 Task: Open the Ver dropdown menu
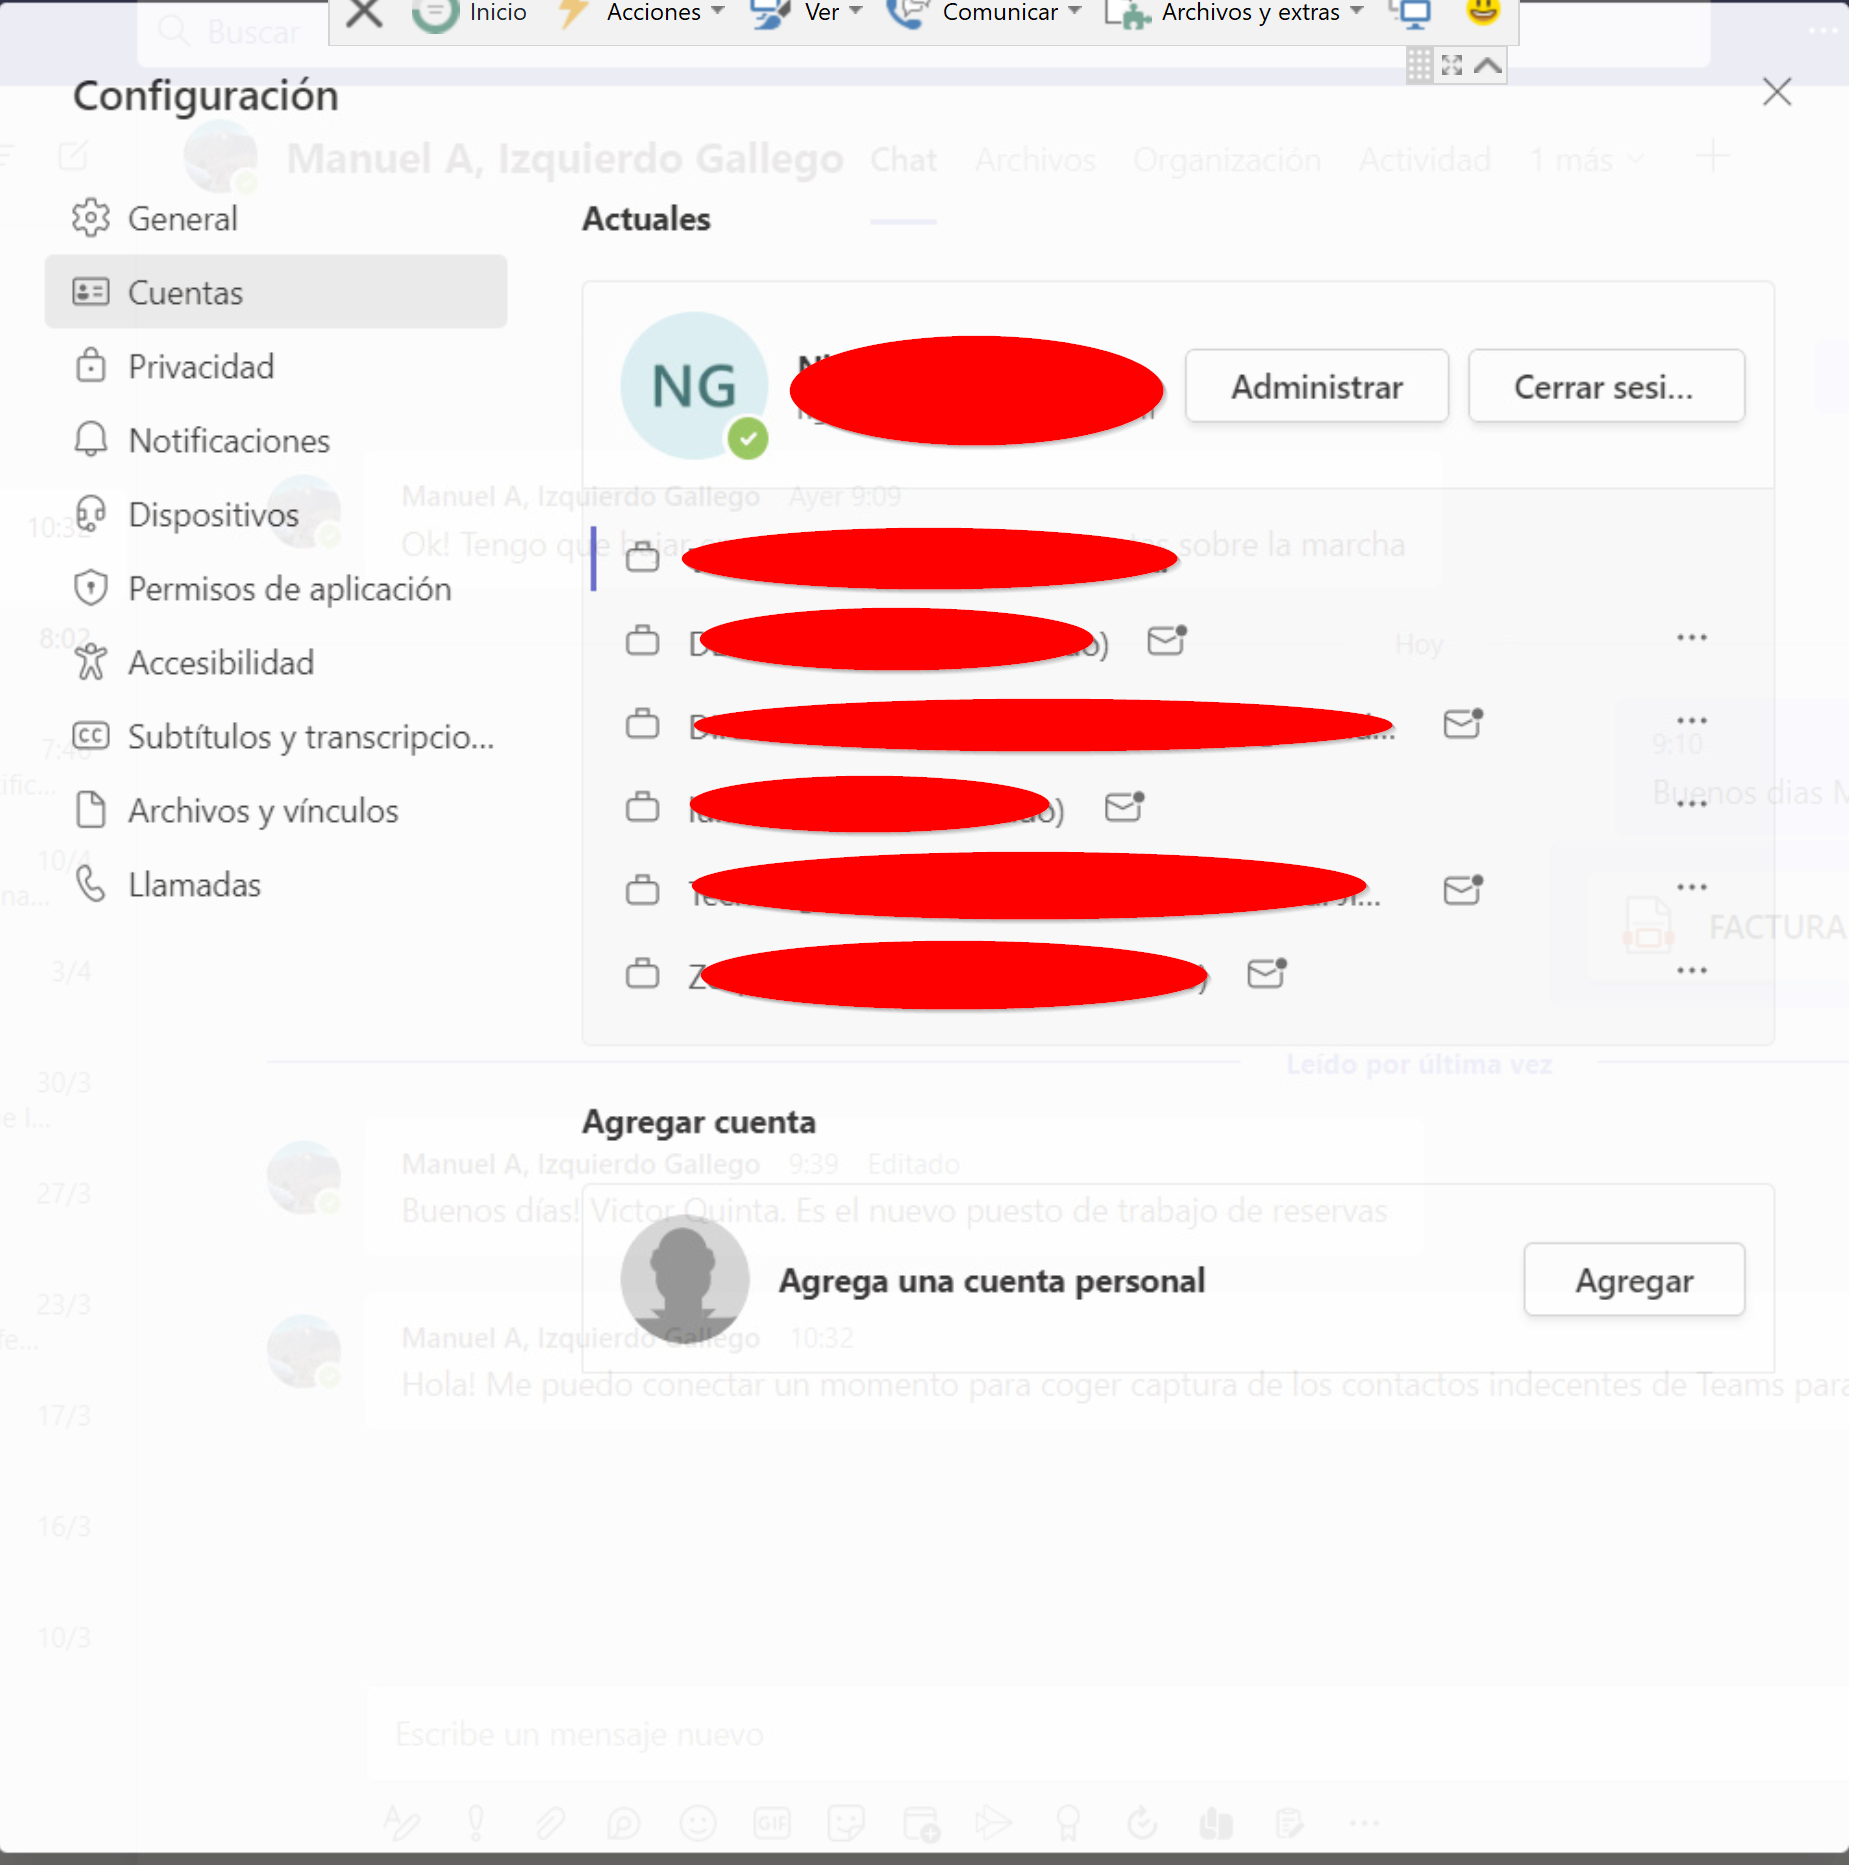point(807,13)
